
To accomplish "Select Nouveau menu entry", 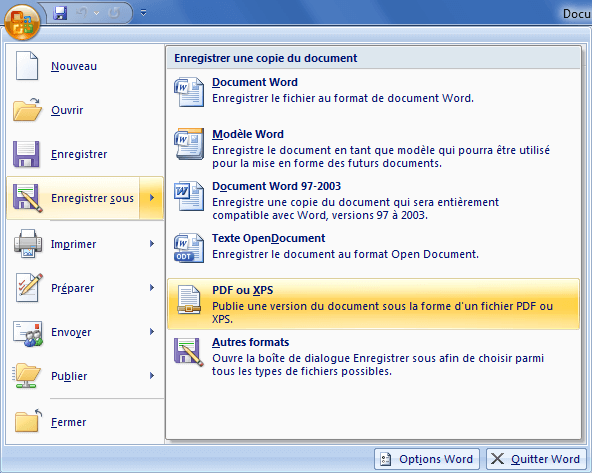I will 85,66.
